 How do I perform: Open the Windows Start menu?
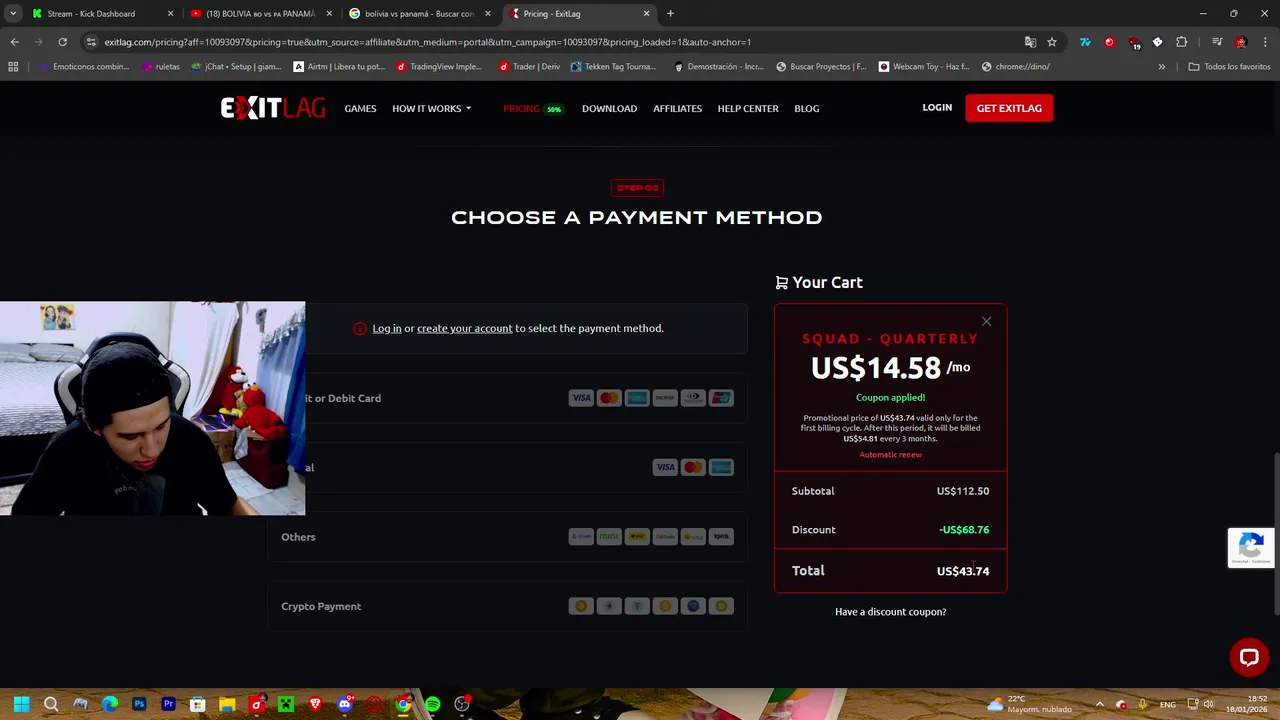click(x=21, y=704)
